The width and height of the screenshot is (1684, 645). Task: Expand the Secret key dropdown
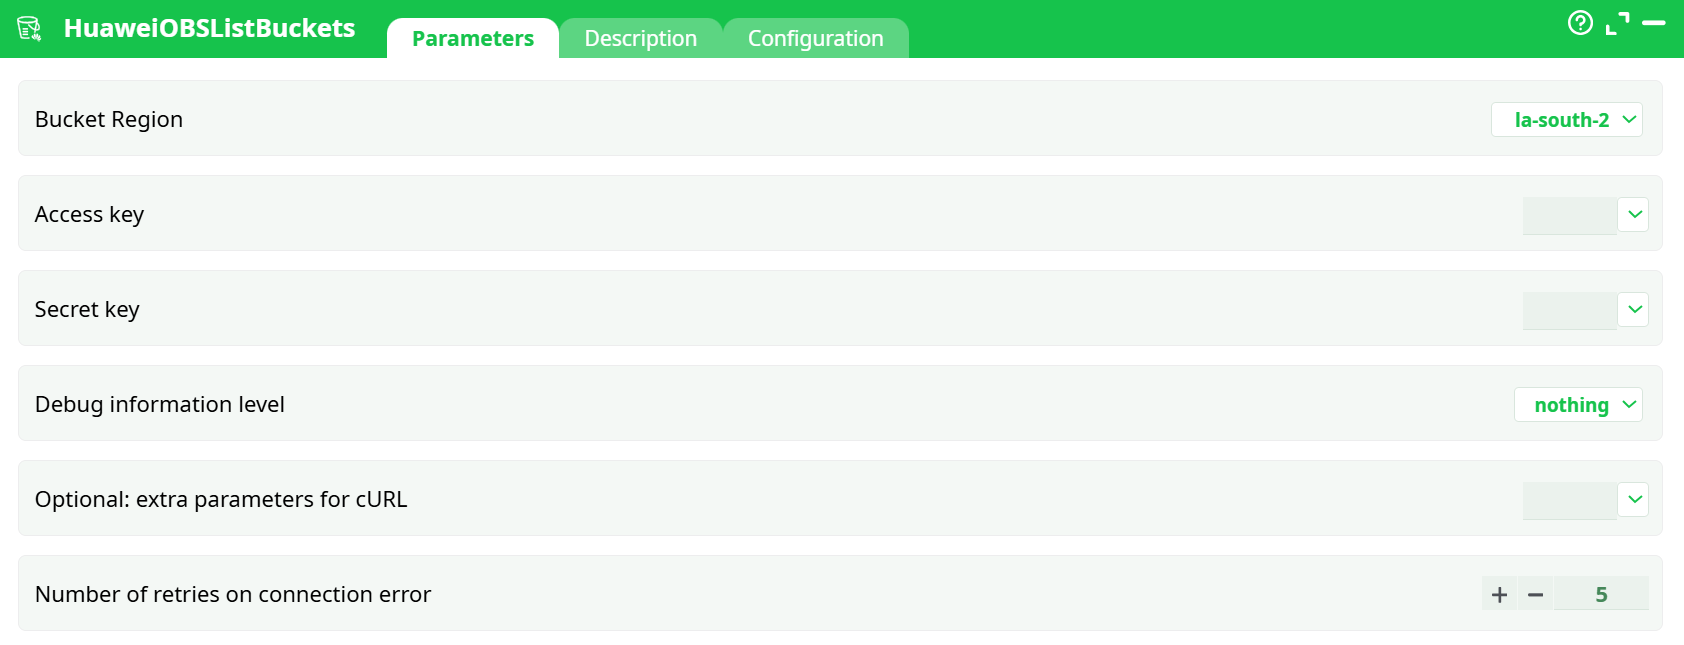(1634, 309)
